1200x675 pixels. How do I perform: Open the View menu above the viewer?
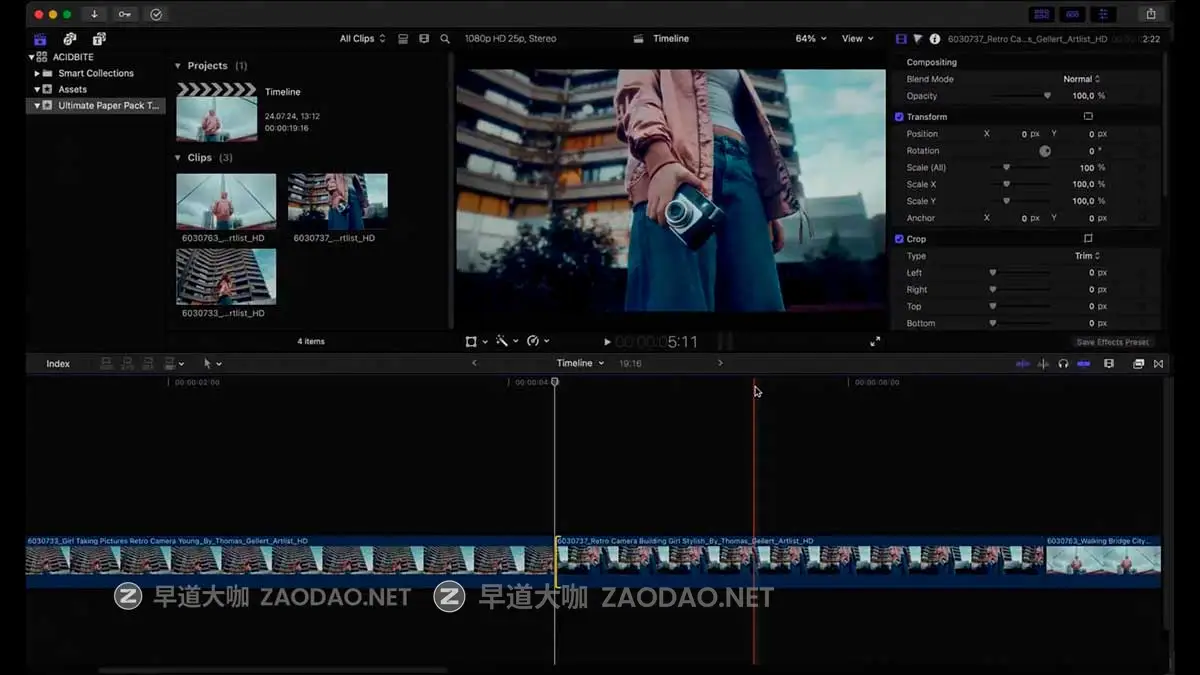coord(855,38)
